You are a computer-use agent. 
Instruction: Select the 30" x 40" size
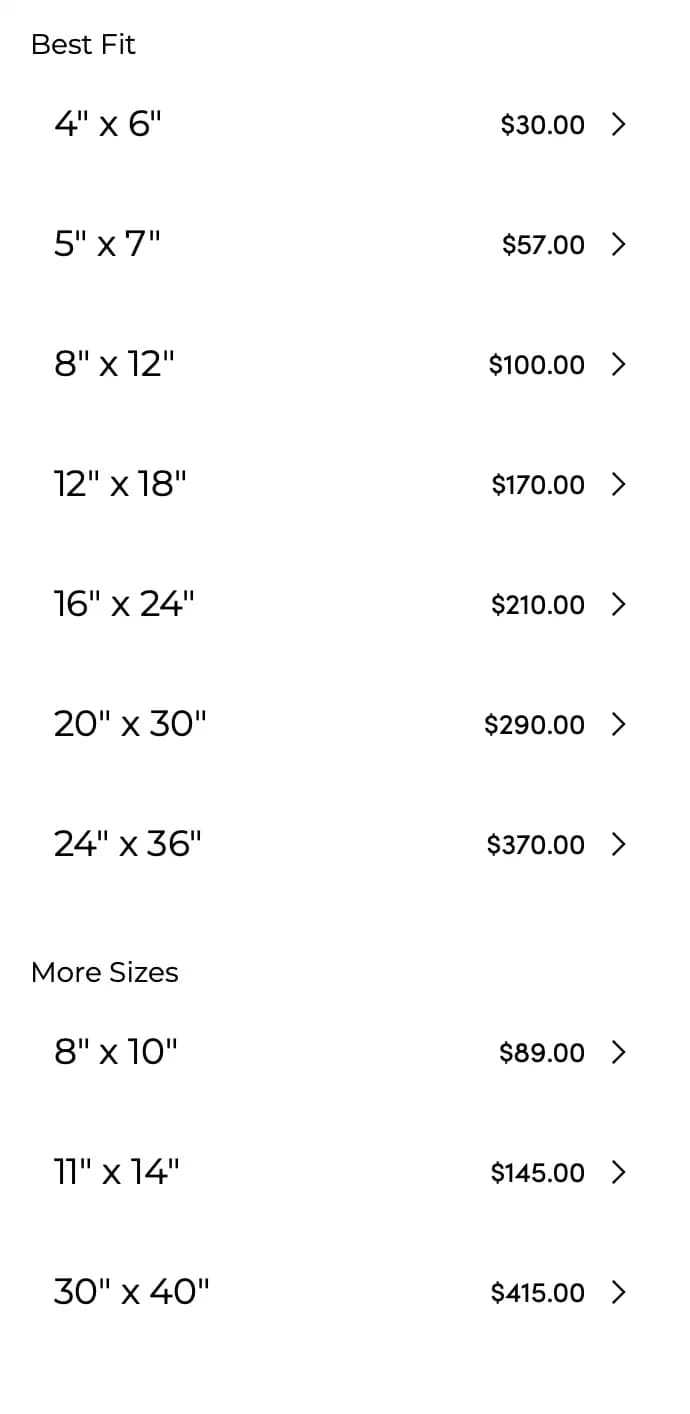tap(132, 1292)
